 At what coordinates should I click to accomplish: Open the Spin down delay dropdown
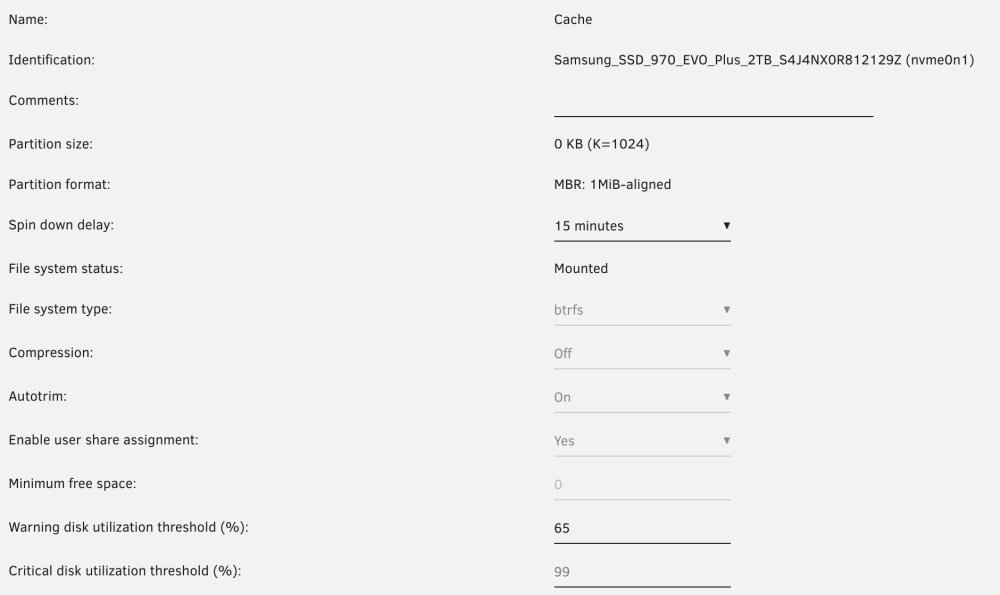pos(642,226)
